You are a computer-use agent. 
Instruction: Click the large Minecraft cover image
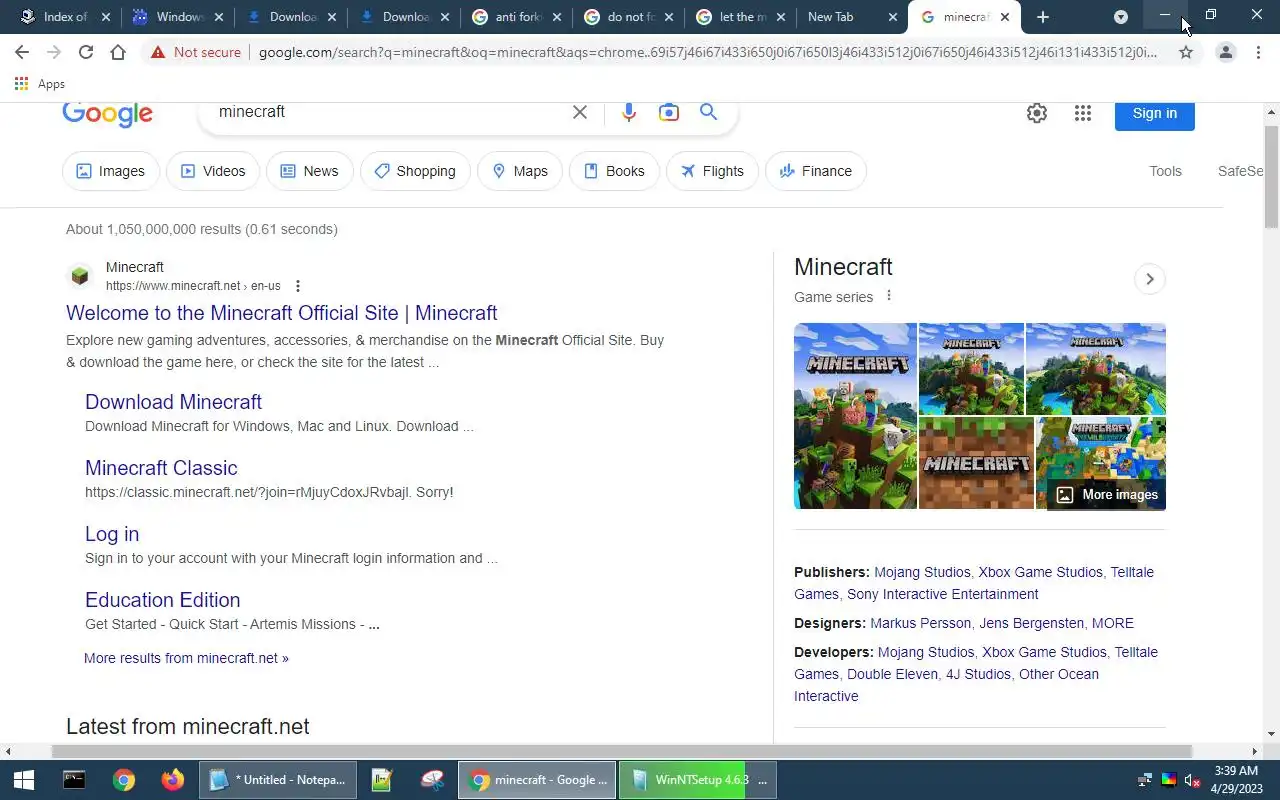coord(855,416)
